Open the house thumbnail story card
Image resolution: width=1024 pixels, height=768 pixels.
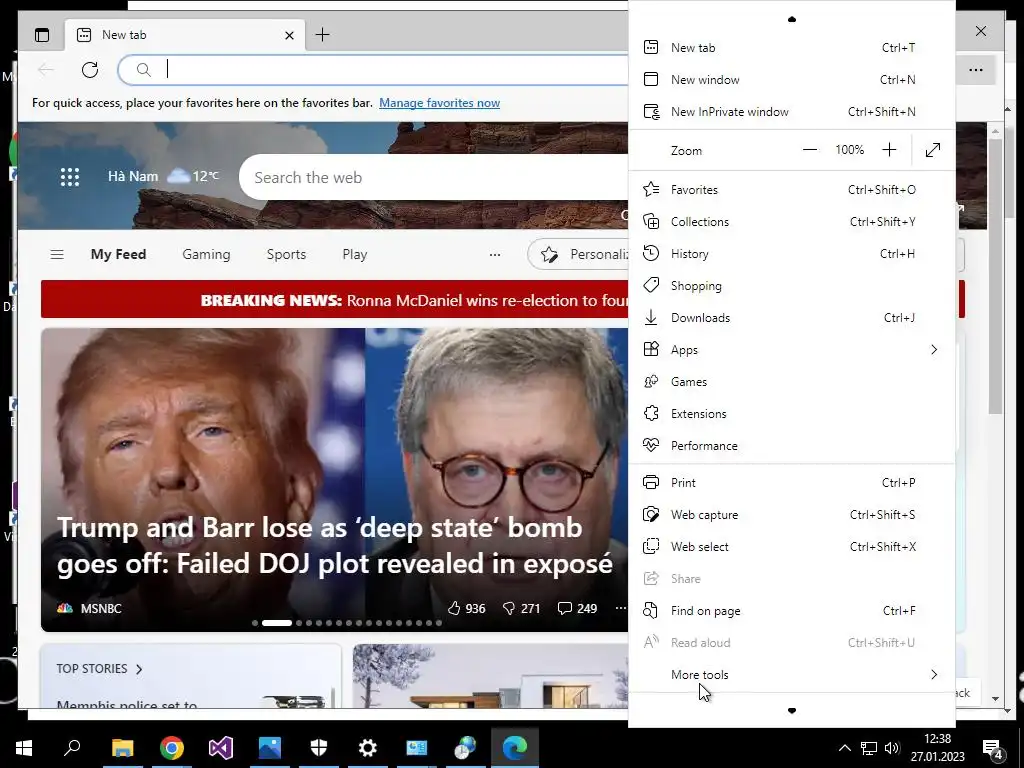click(x=490, y=676)
